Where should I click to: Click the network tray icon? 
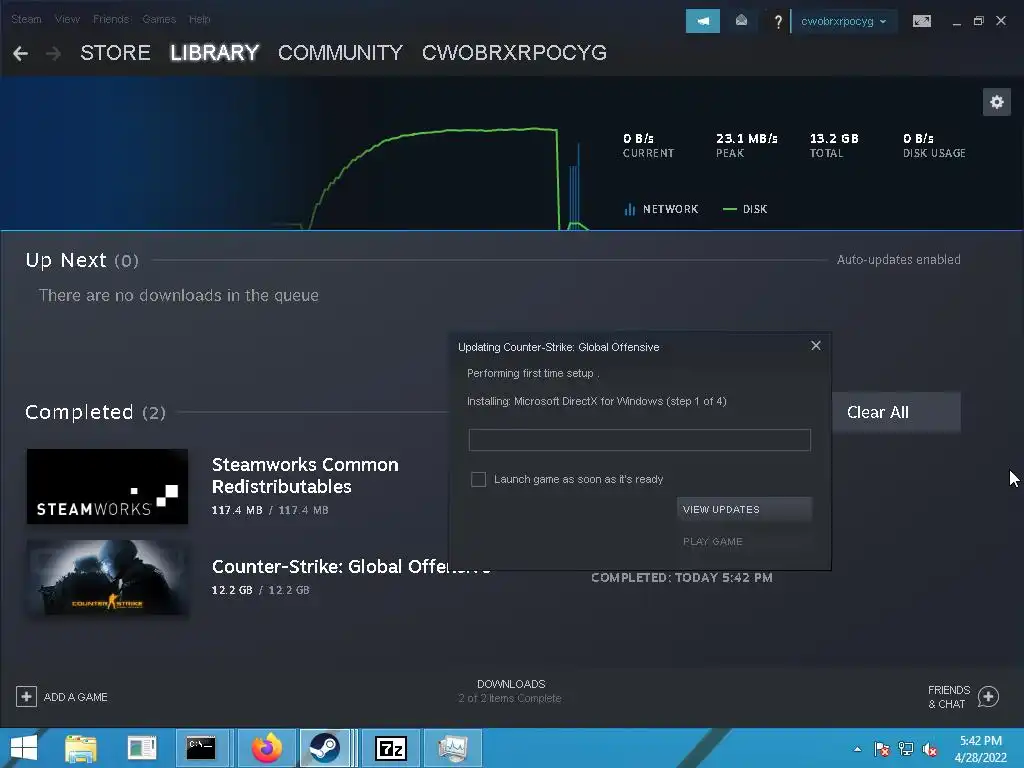(906, 749)
